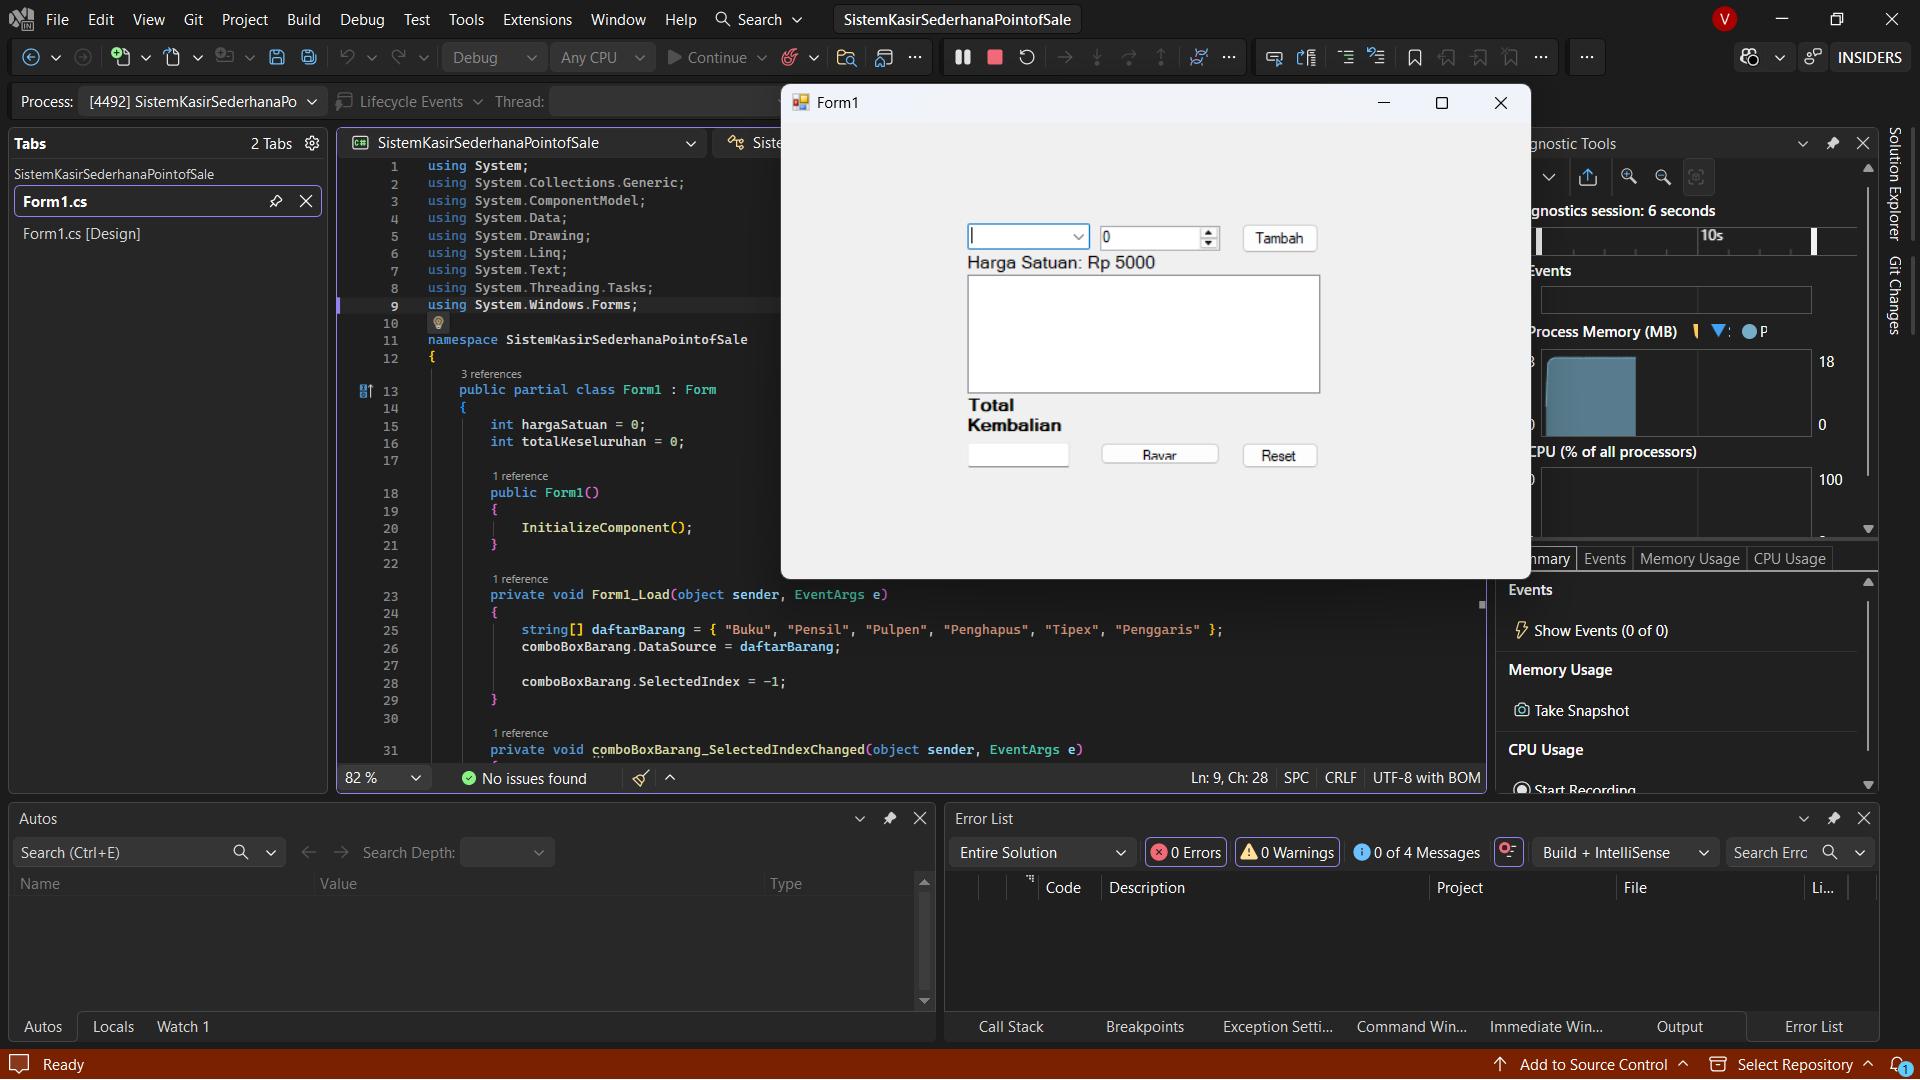The width and height of the screenshot is (1920, 1080).
Task: Open the Tabs panel settings gear
Action: (x=312, y=144)
